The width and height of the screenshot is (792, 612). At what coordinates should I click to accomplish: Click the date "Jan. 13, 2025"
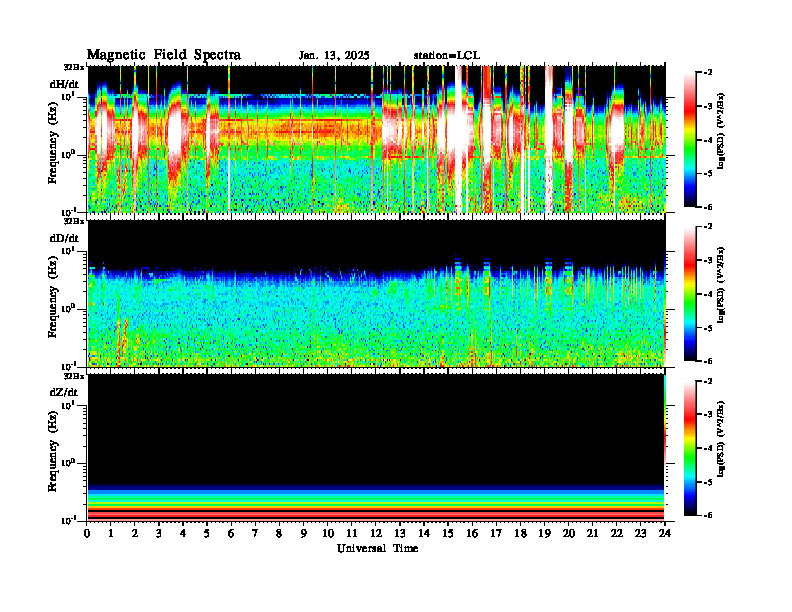pyautogui.click(x=334, y=56)
